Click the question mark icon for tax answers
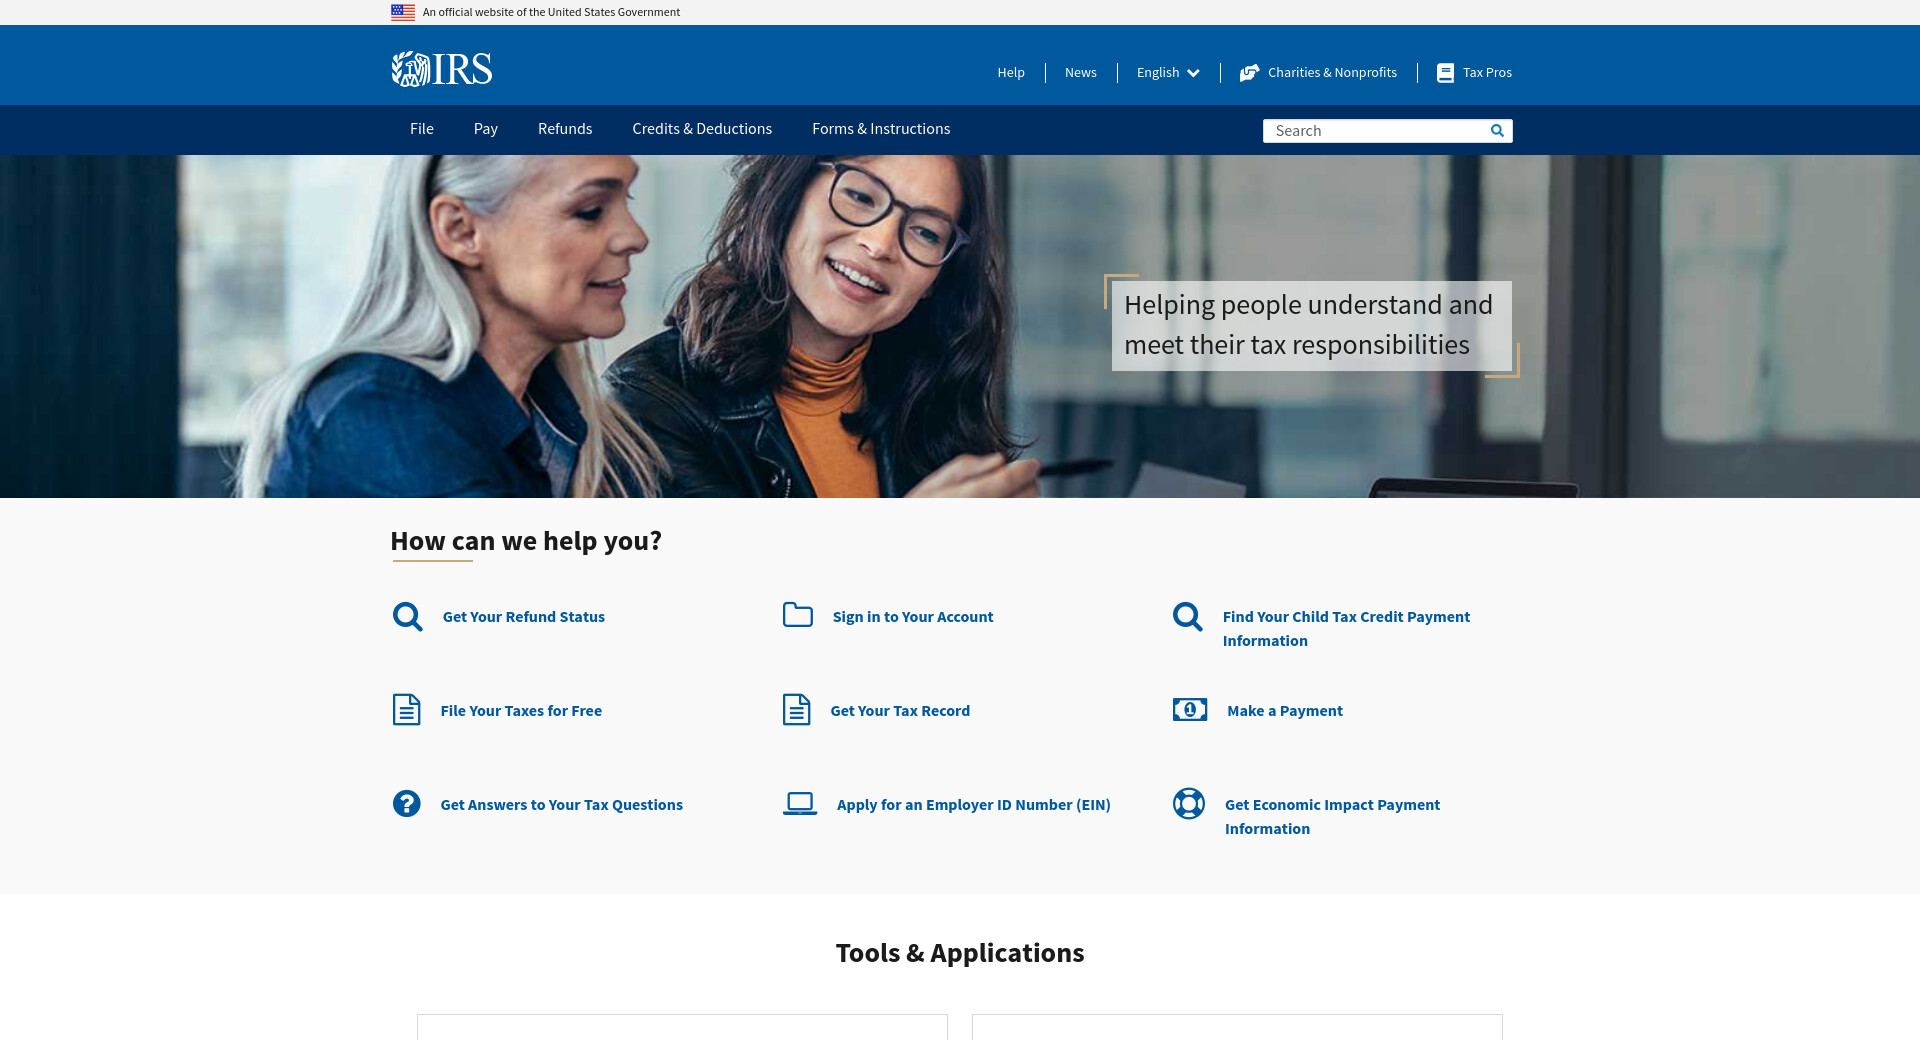1920x1040 pixels. point(406,804)
